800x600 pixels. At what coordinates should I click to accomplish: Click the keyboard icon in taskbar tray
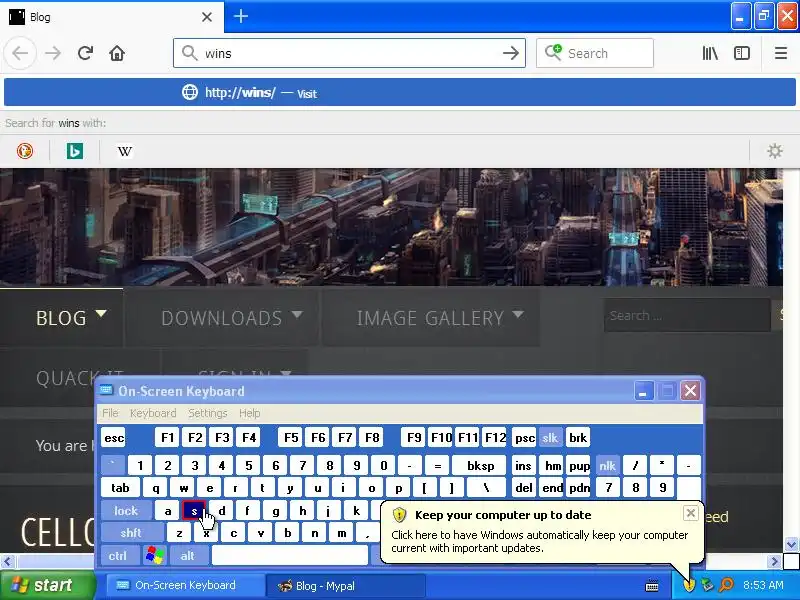pos(652,586)
